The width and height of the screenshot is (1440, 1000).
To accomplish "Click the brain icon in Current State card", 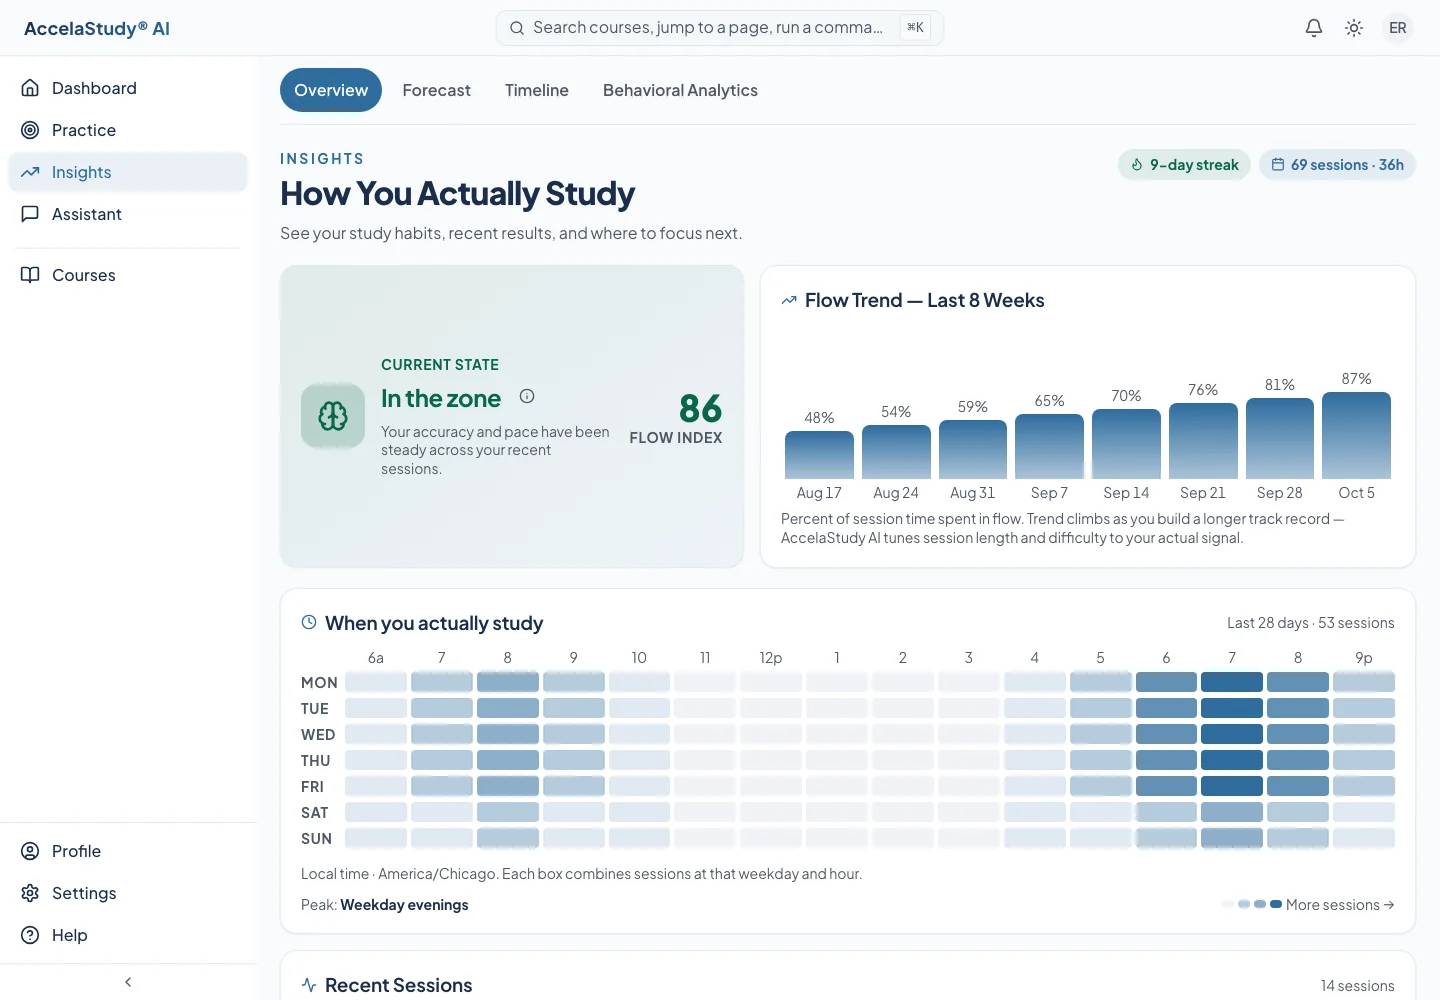I will (x=333, y=416).
